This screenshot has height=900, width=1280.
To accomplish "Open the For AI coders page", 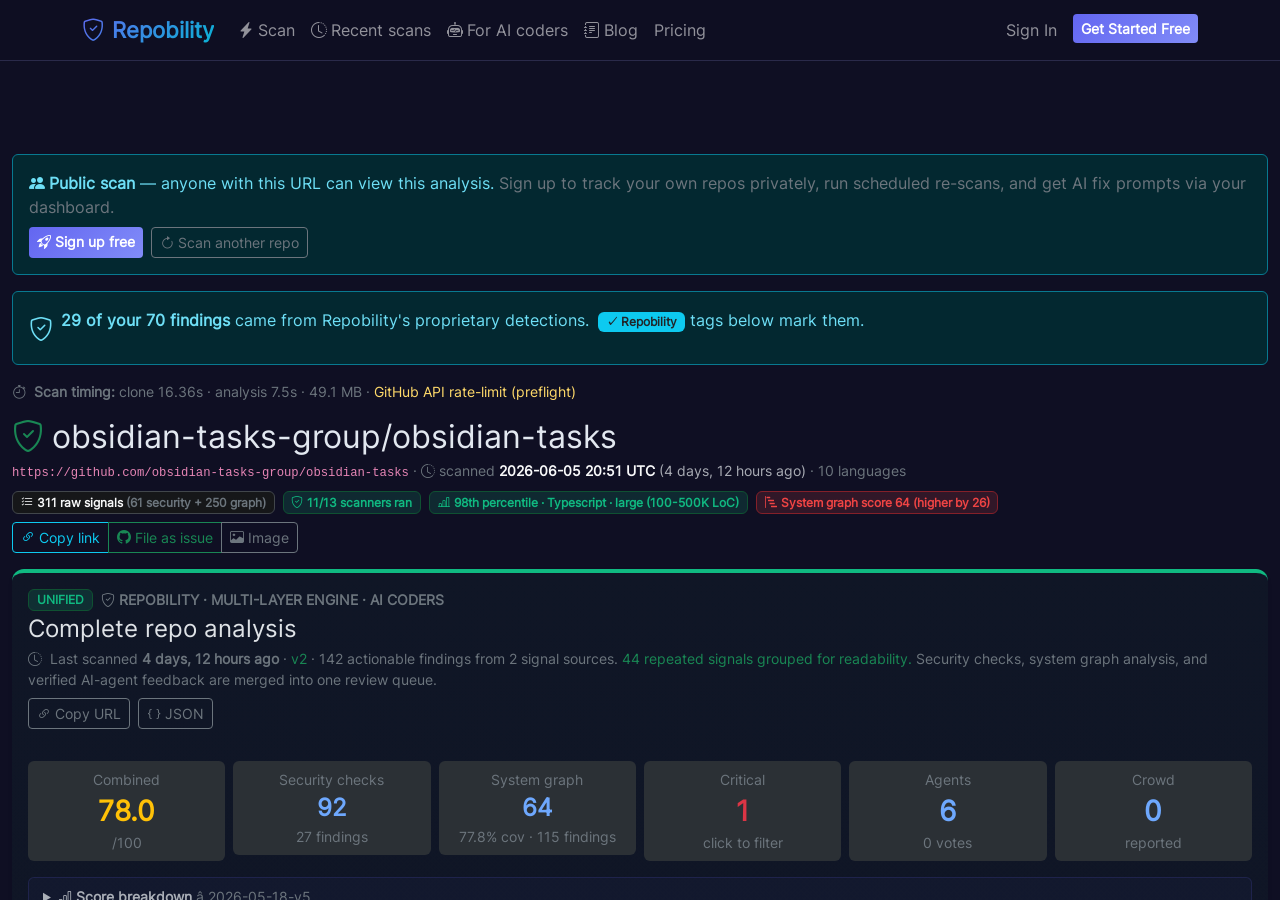I will point(508,30).
